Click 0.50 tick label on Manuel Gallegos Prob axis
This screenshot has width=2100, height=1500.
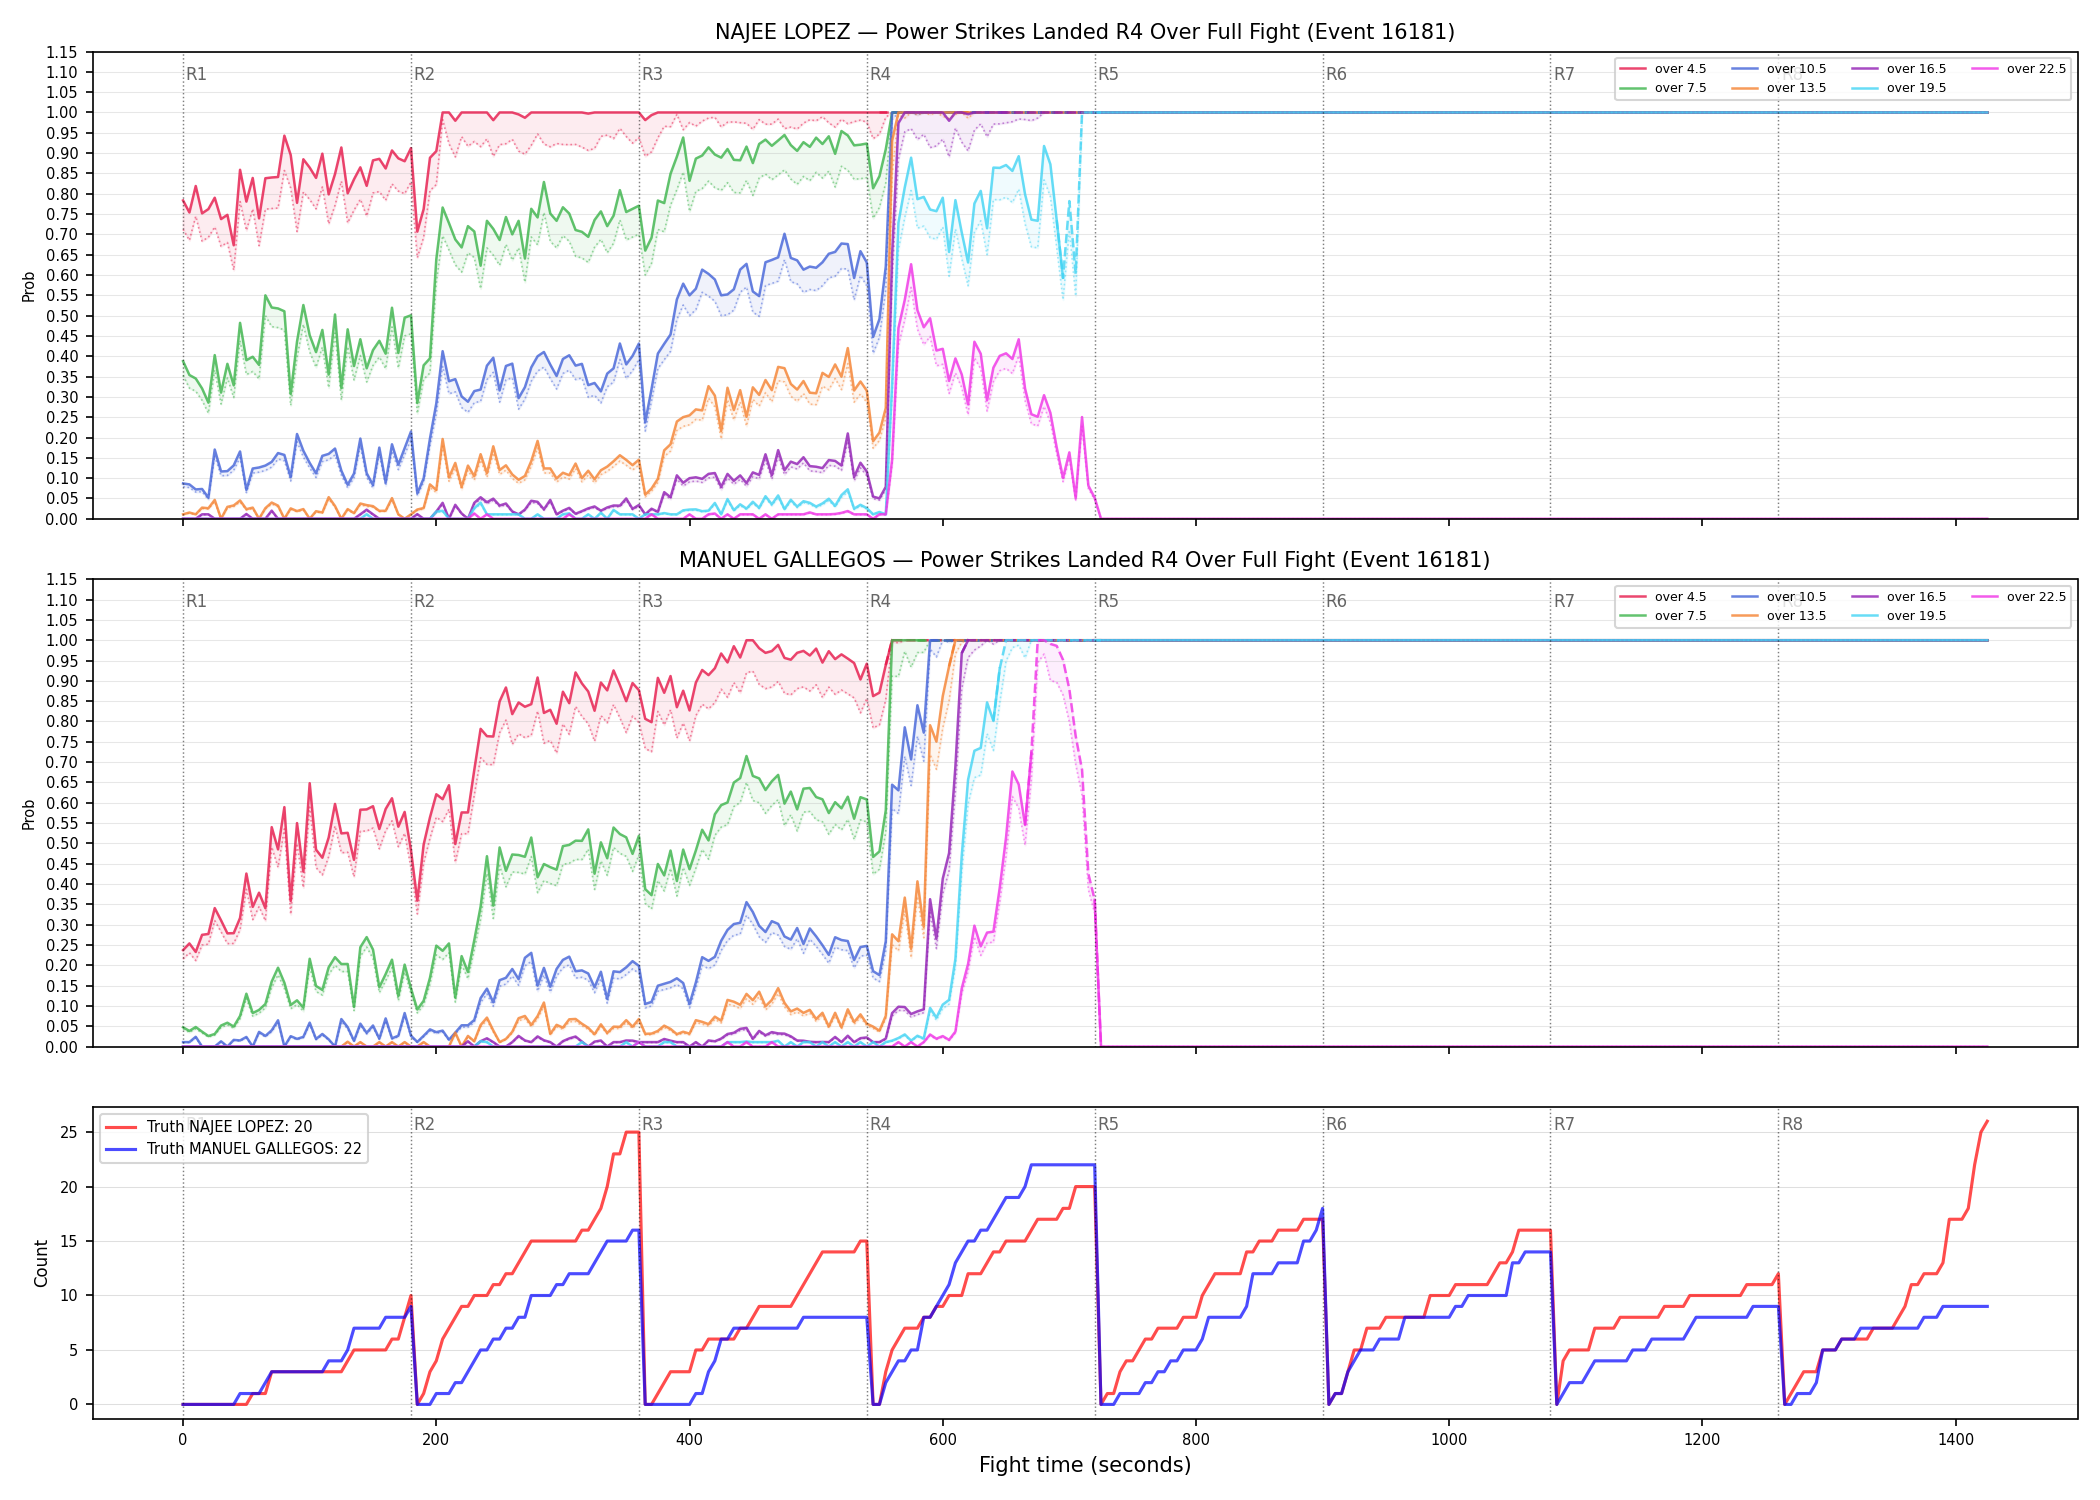tap(62, 844)
